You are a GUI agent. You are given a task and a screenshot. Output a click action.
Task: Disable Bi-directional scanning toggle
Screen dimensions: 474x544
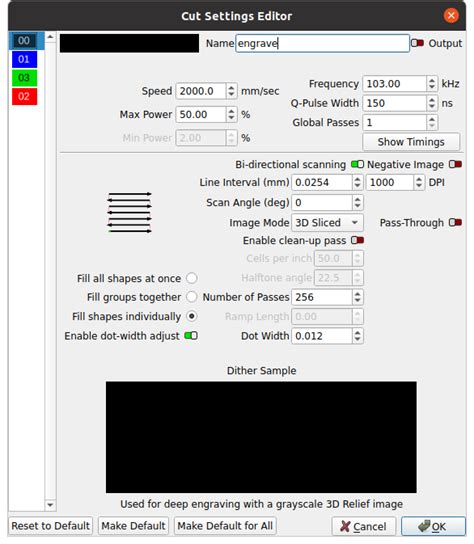[357, 164]
